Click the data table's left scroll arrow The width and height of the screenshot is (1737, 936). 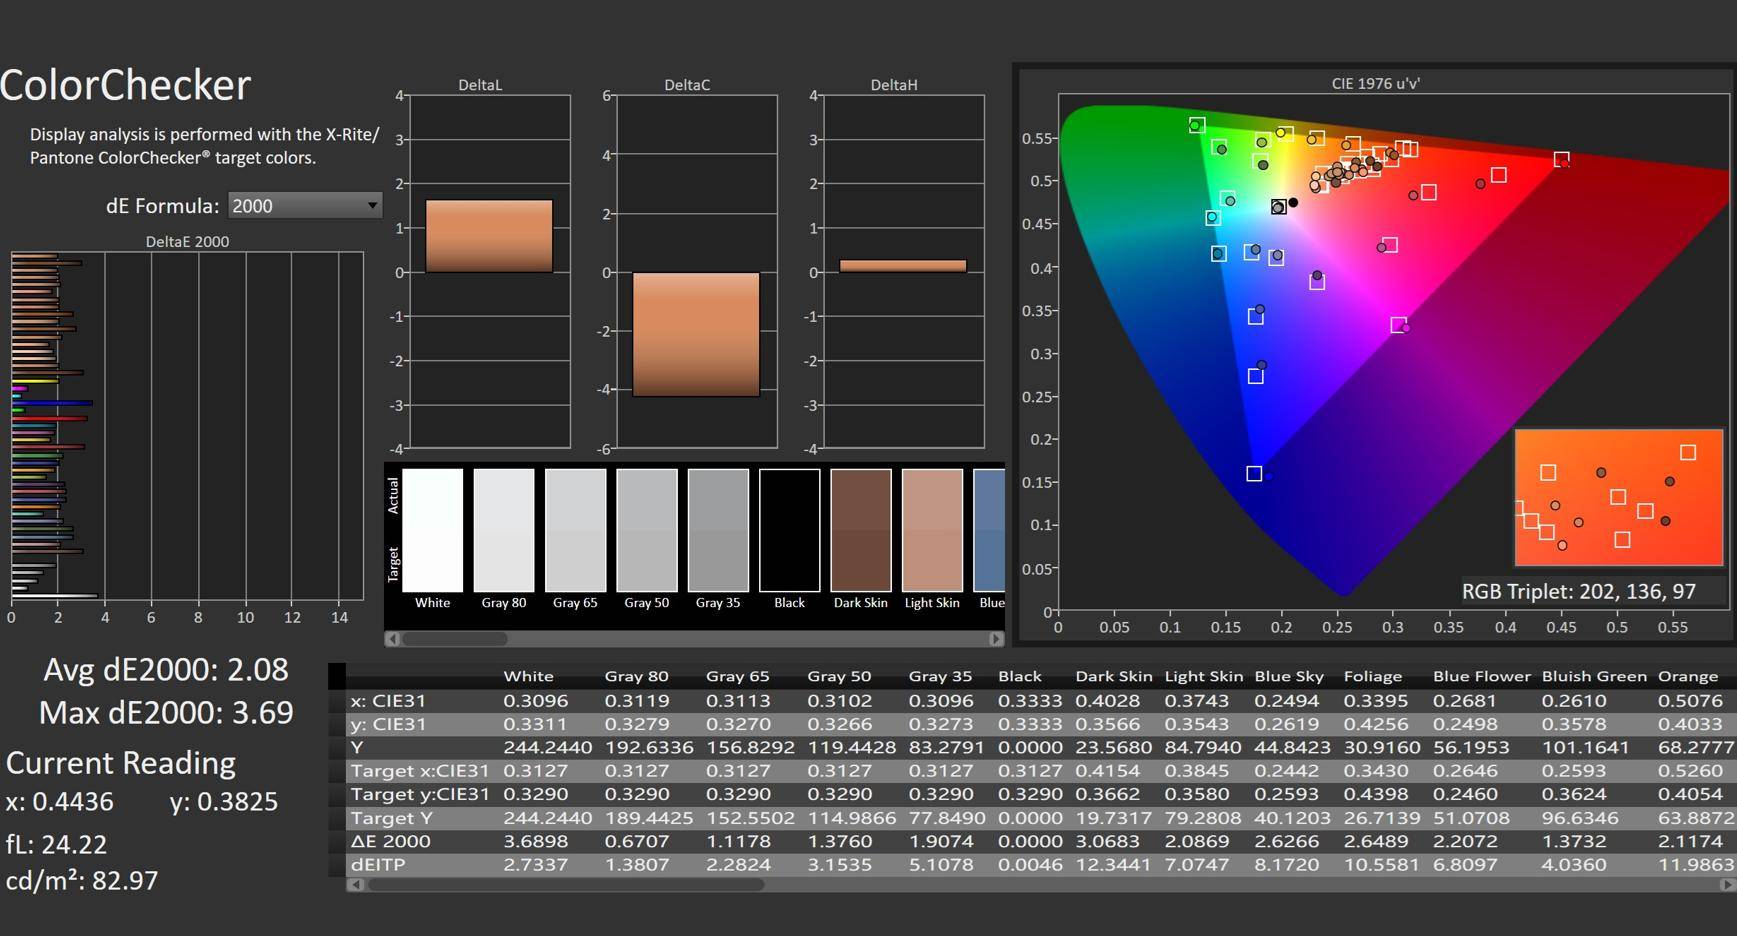pyautogui.click(x=354, y=885)
